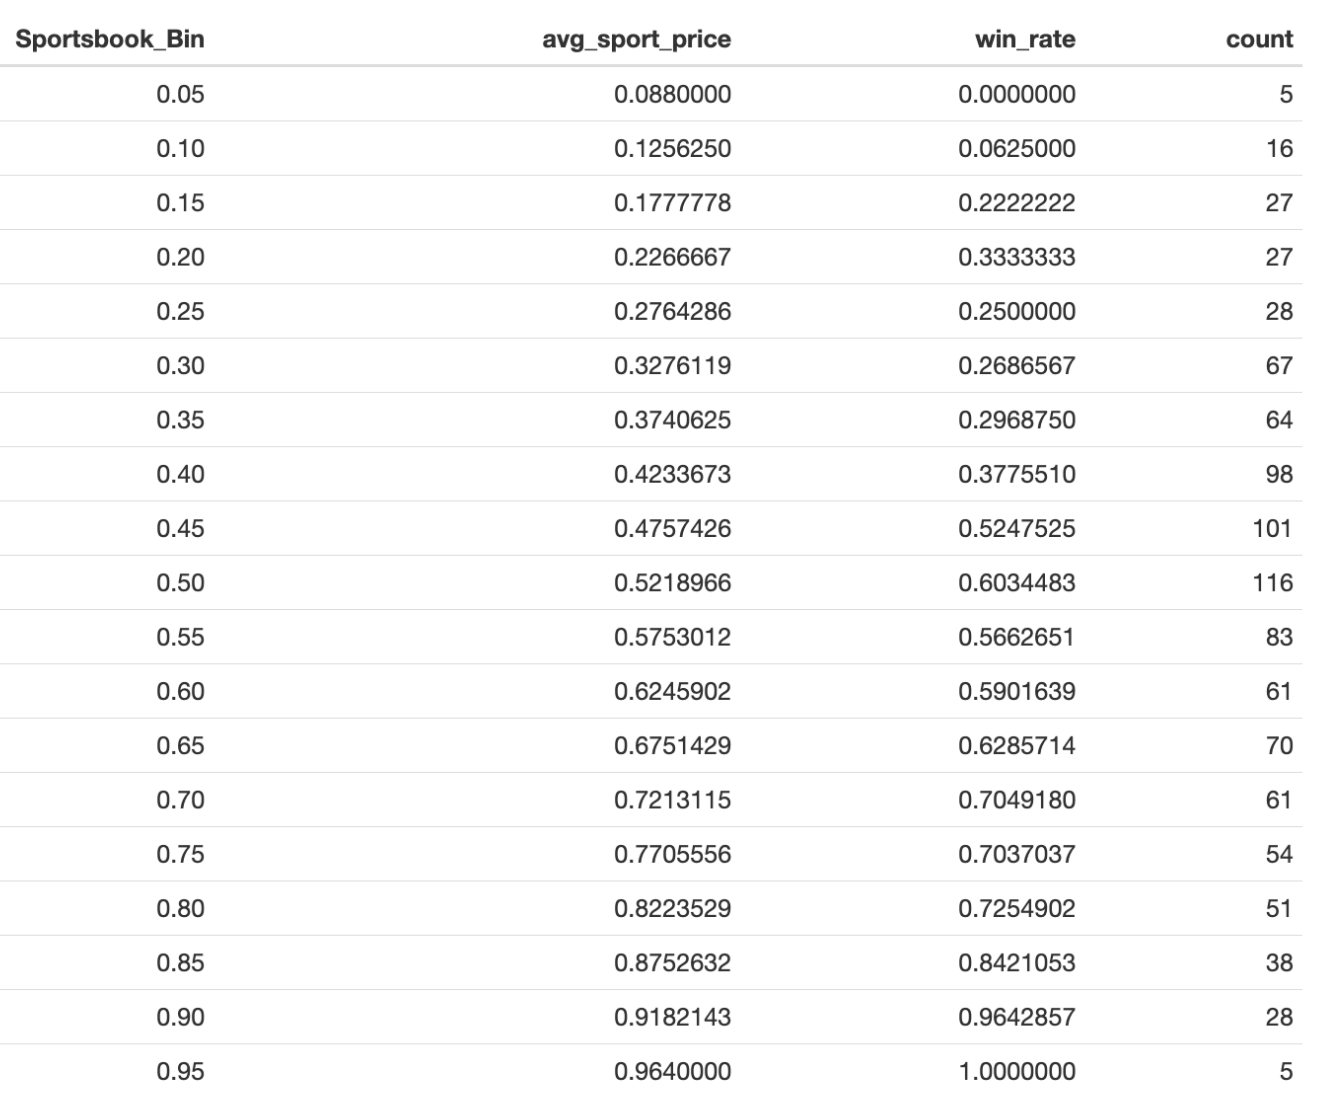Image resolution: width=1322 pixels, height=1115 pixels.
Task: Click the avg_sport_price value 0.4757426
Action: 672,529
